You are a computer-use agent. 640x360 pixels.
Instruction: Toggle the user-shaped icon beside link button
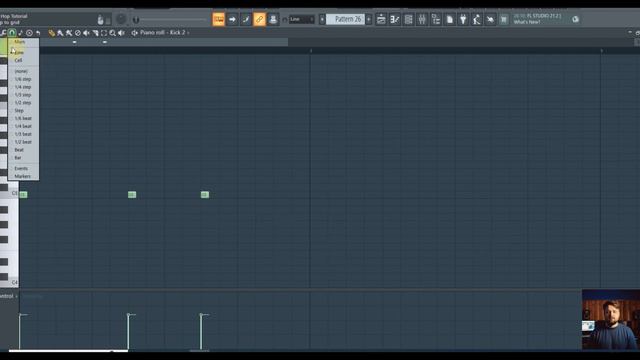(x=273, y=19)
